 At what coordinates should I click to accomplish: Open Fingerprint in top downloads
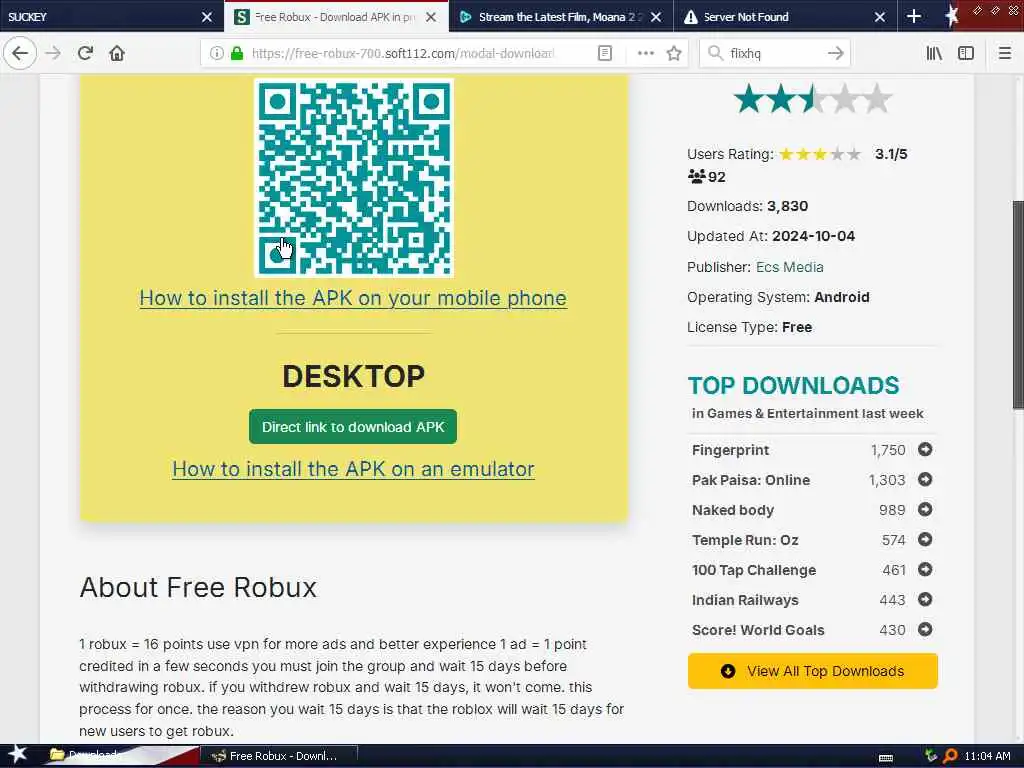[730, 450]
